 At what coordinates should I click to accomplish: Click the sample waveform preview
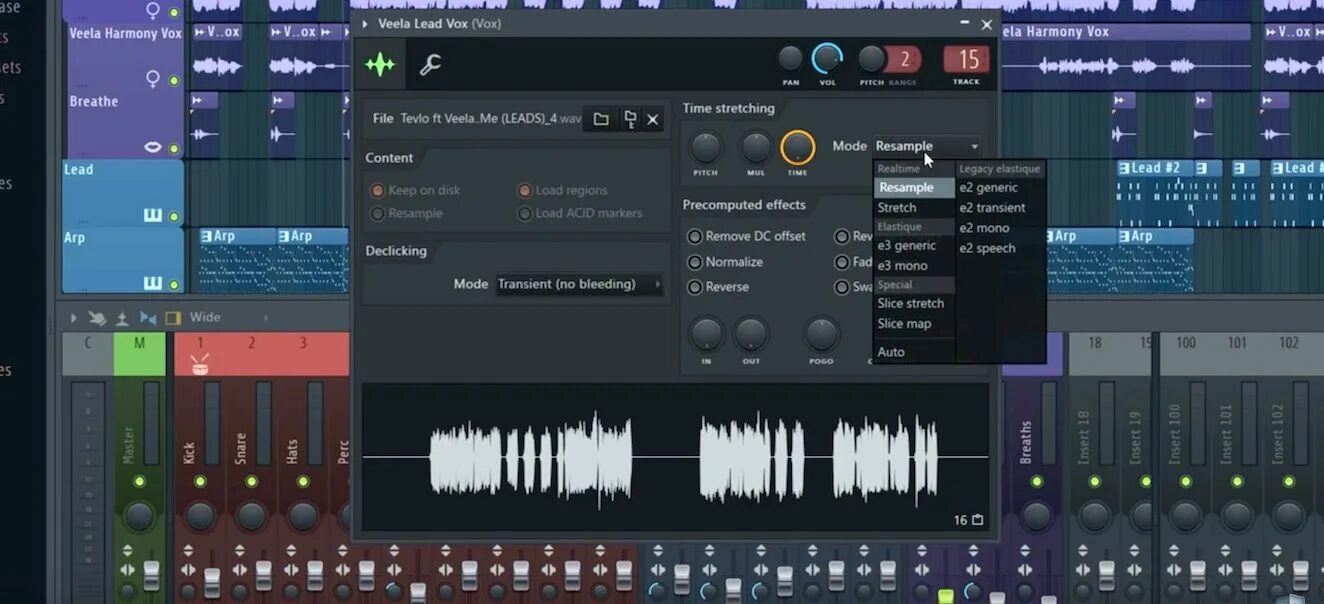676,458
